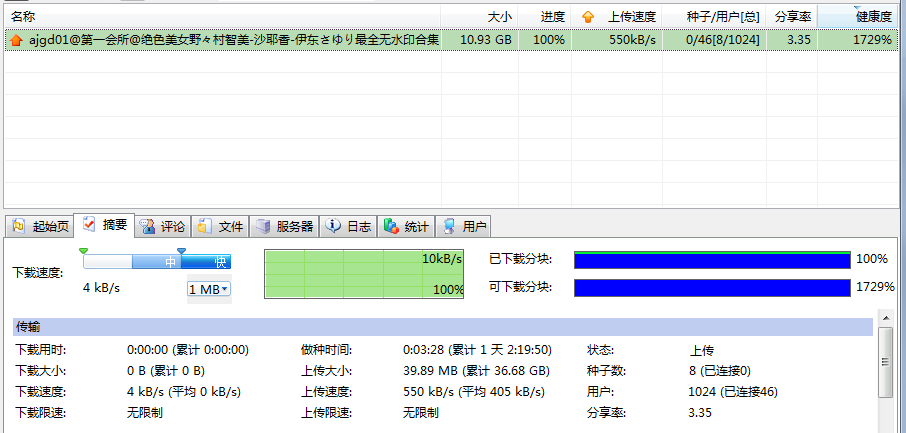Click the blue marker on download speed slider
906x433 pixels.
pyautogui.click(x=181, y=250)
